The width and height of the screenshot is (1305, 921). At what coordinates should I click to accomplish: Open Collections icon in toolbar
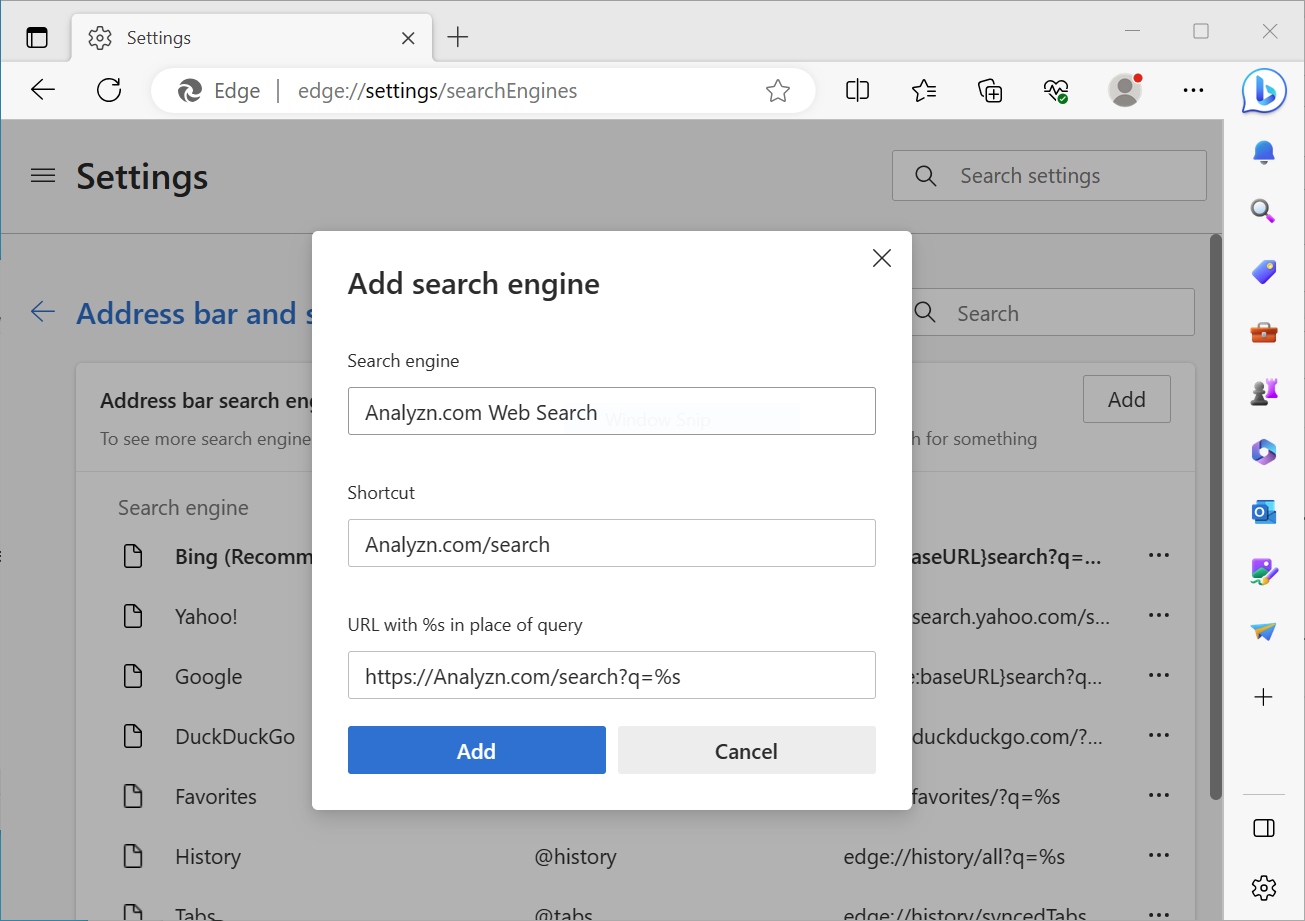coord(990,91)
